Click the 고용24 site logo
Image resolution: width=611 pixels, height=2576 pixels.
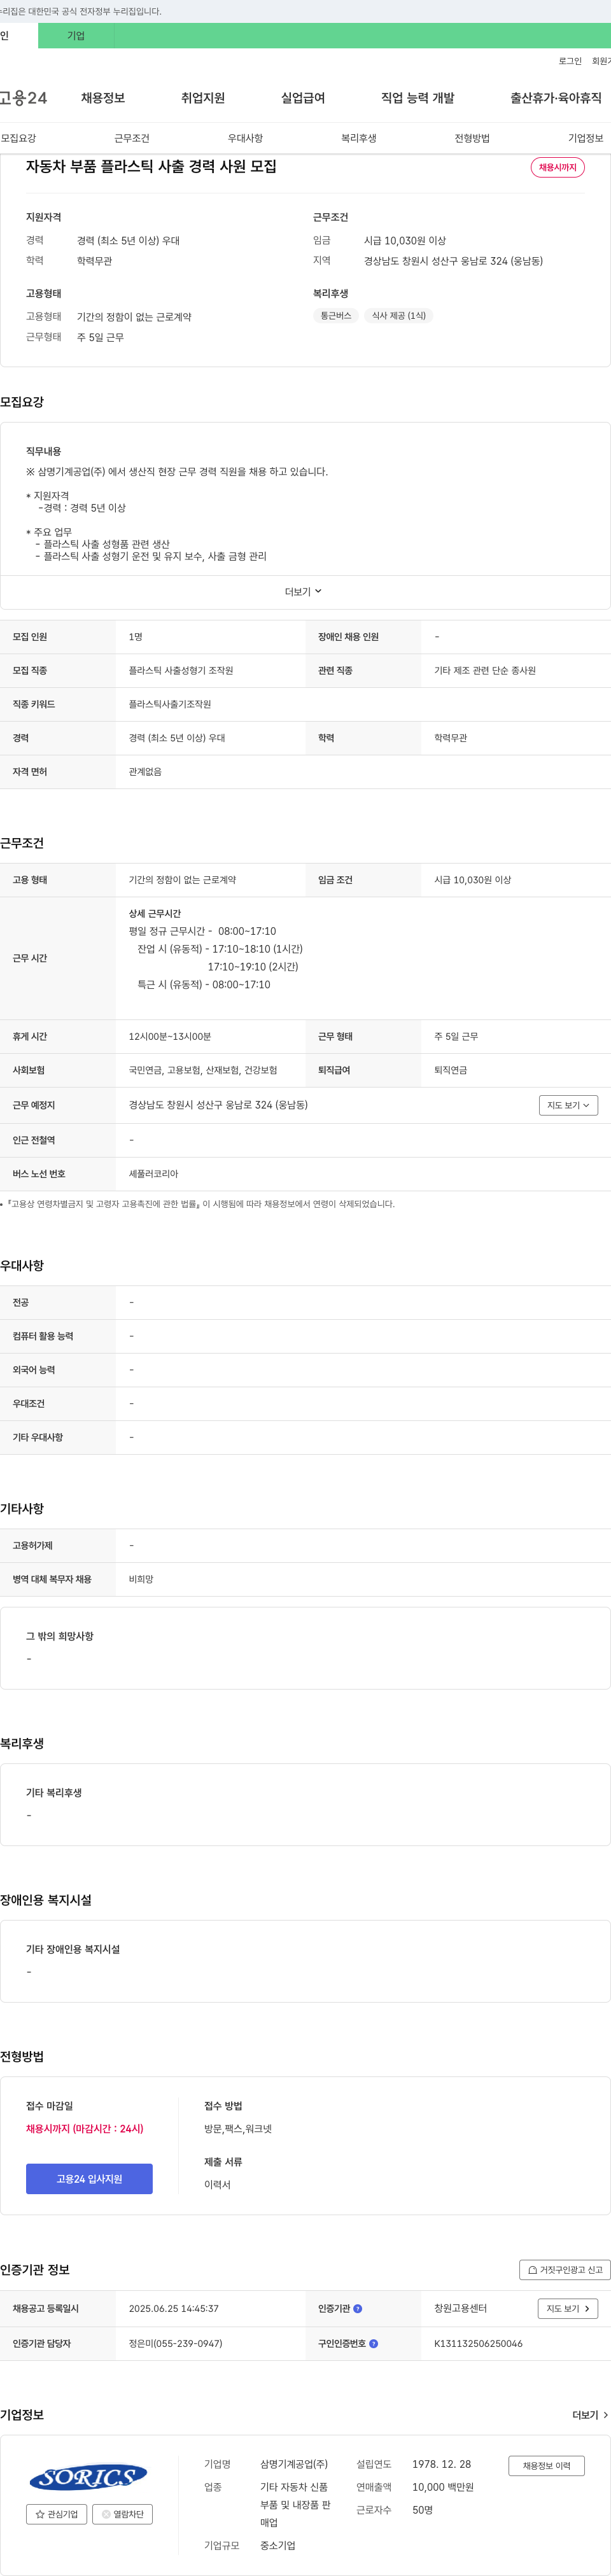pos(23,98)
